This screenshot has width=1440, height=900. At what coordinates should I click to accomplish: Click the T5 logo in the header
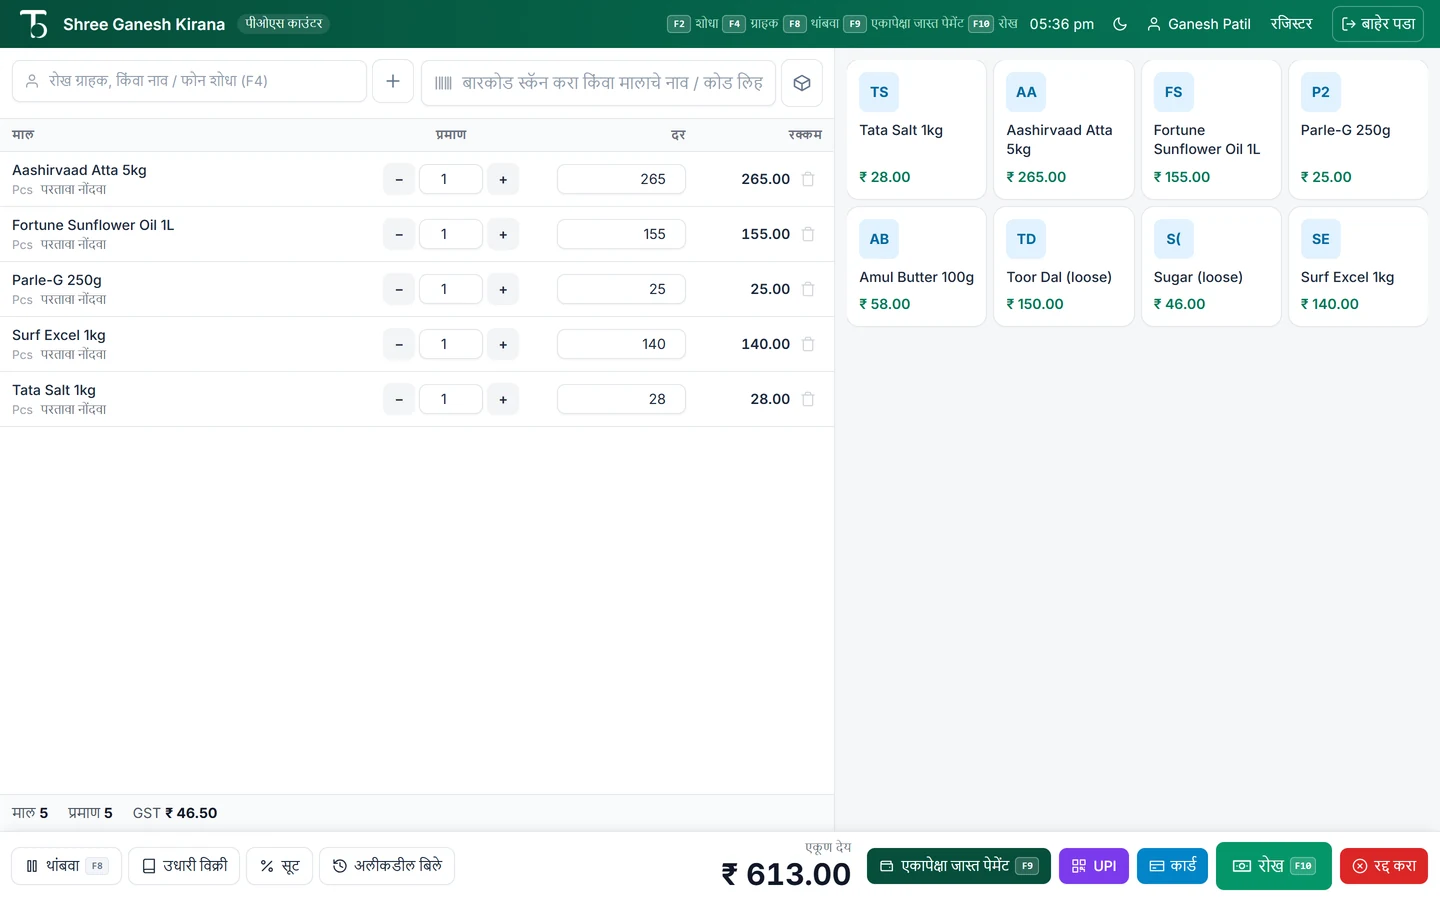34,24
